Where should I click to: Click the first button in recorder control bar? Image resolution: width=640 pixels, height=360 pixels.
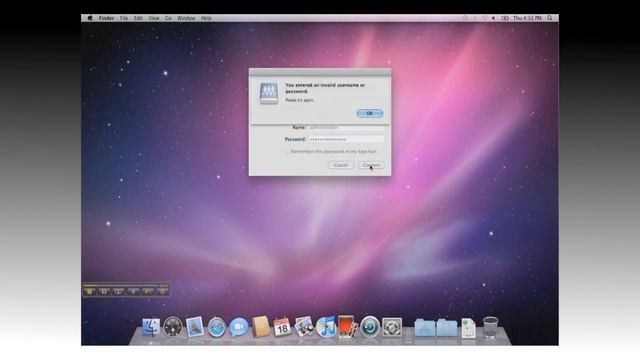coord(90,291)
